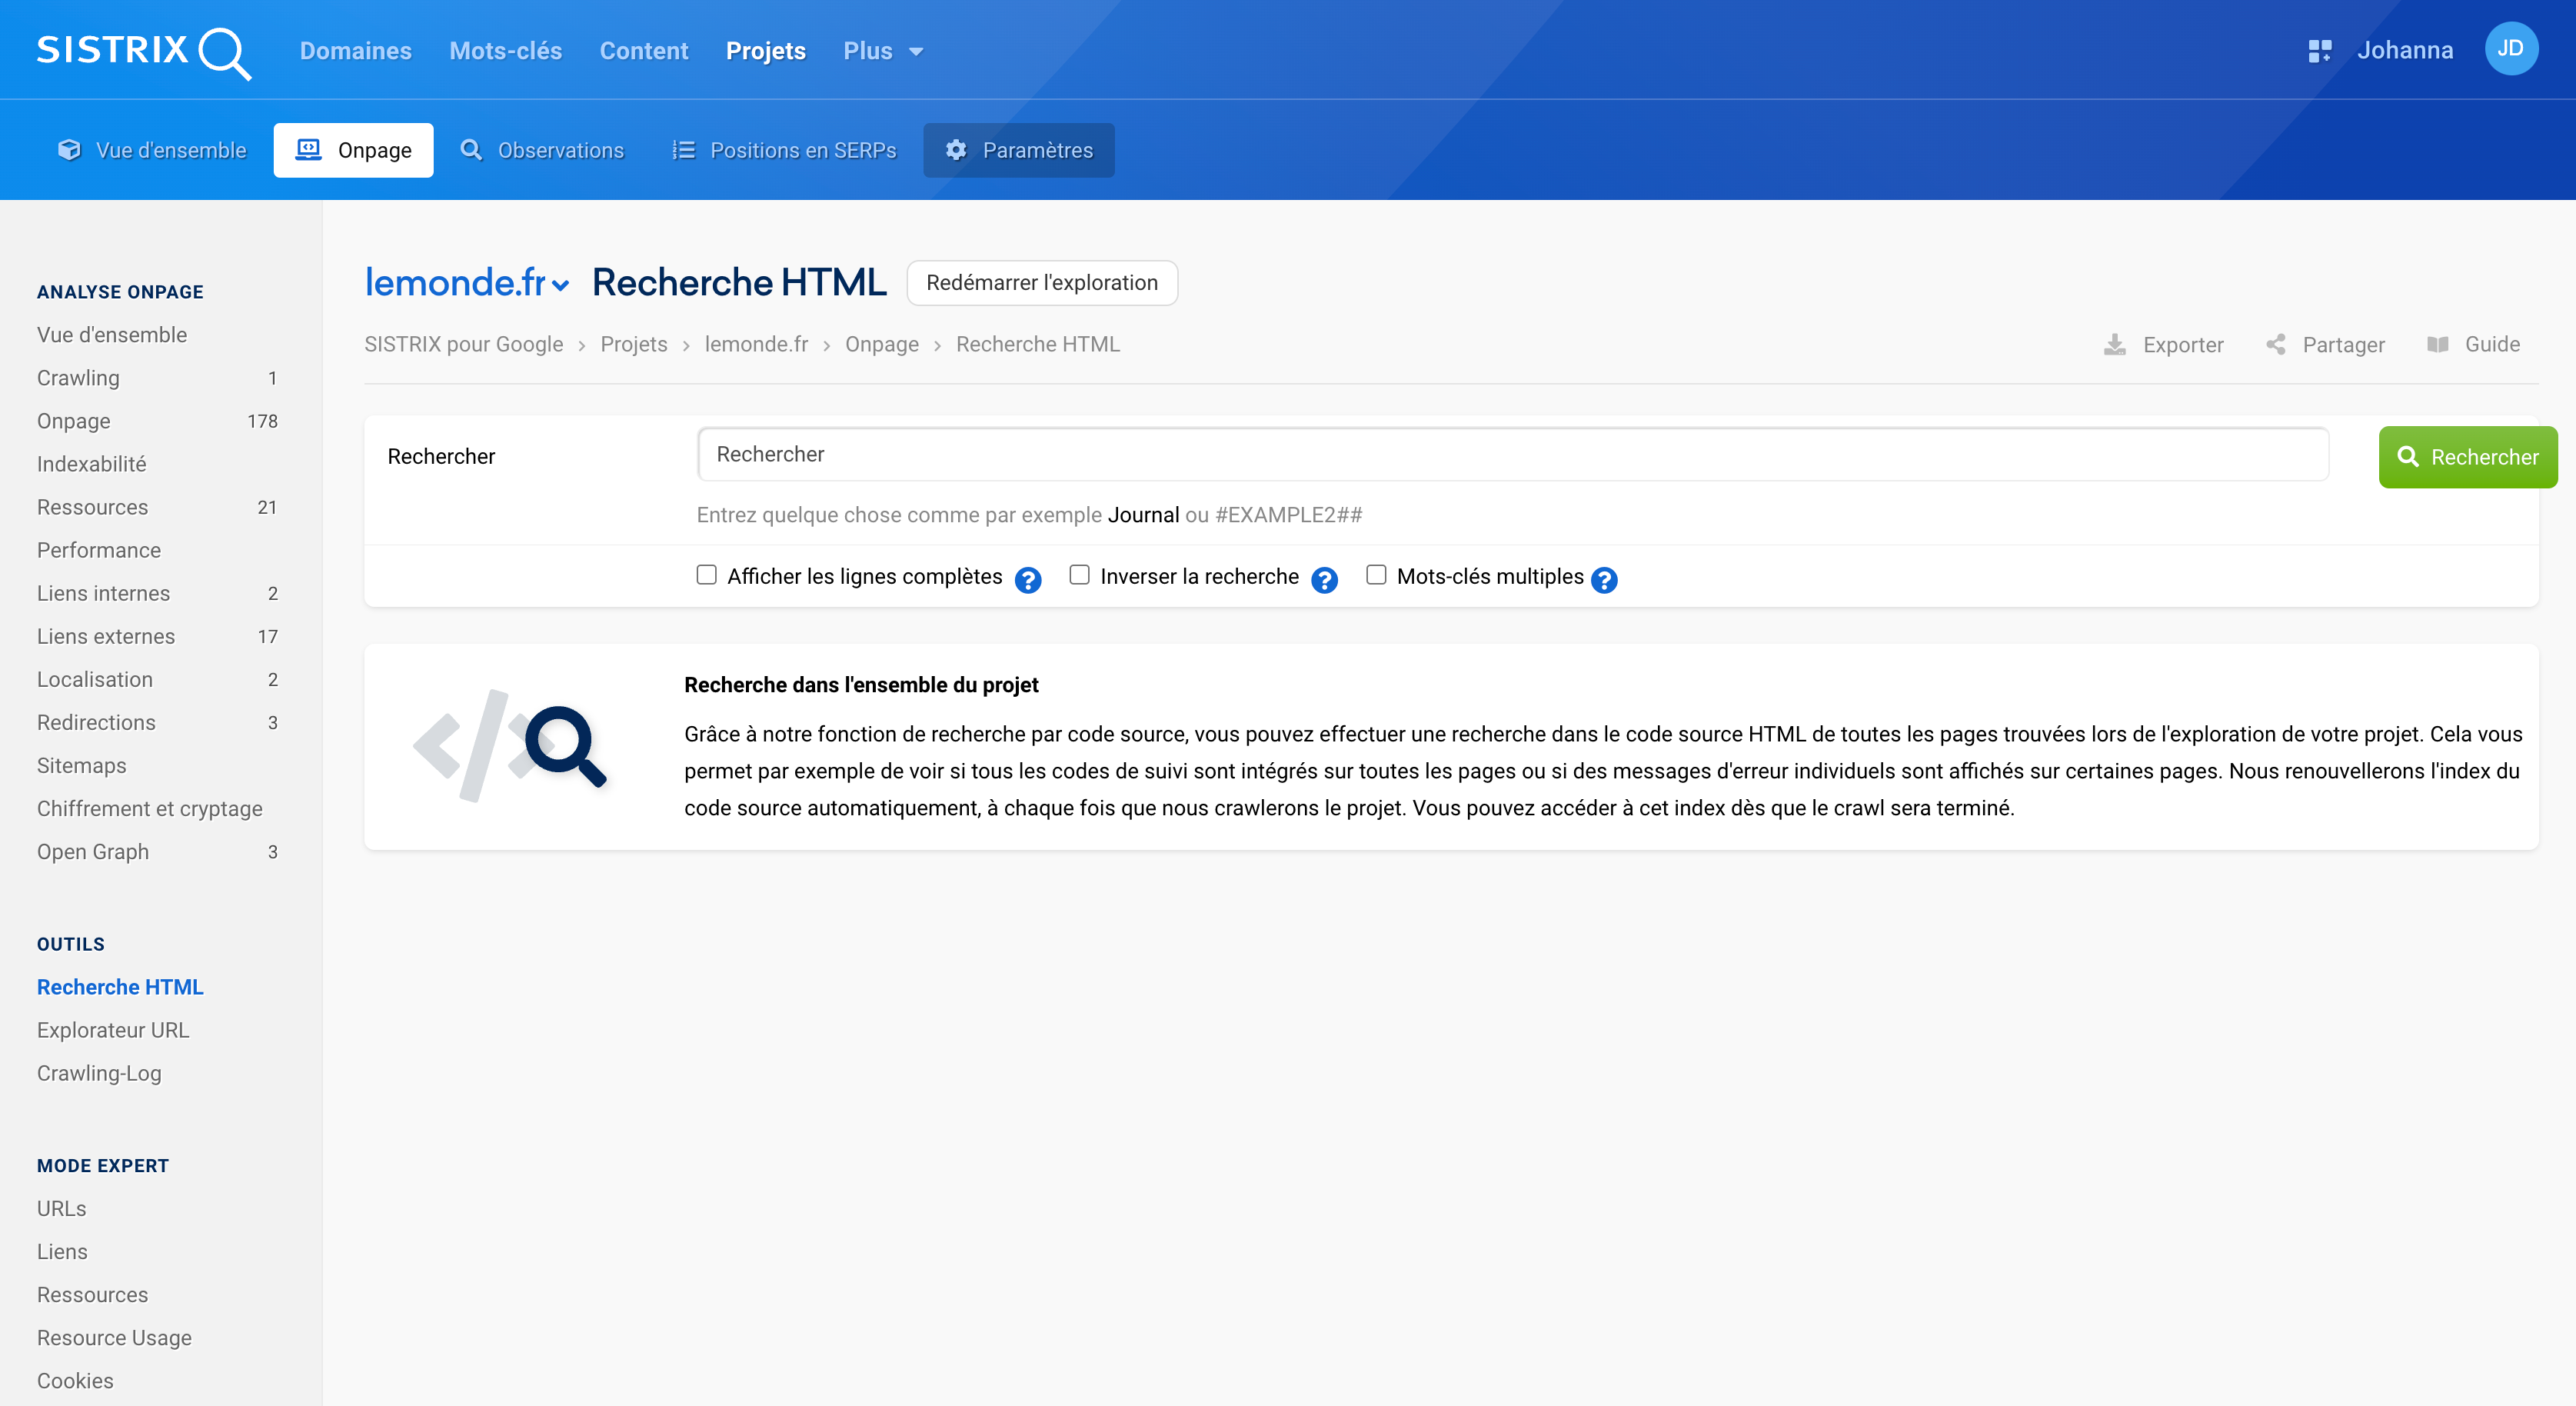
Task: Open Resource Usage in Mode Expert
Action: 114,1337
